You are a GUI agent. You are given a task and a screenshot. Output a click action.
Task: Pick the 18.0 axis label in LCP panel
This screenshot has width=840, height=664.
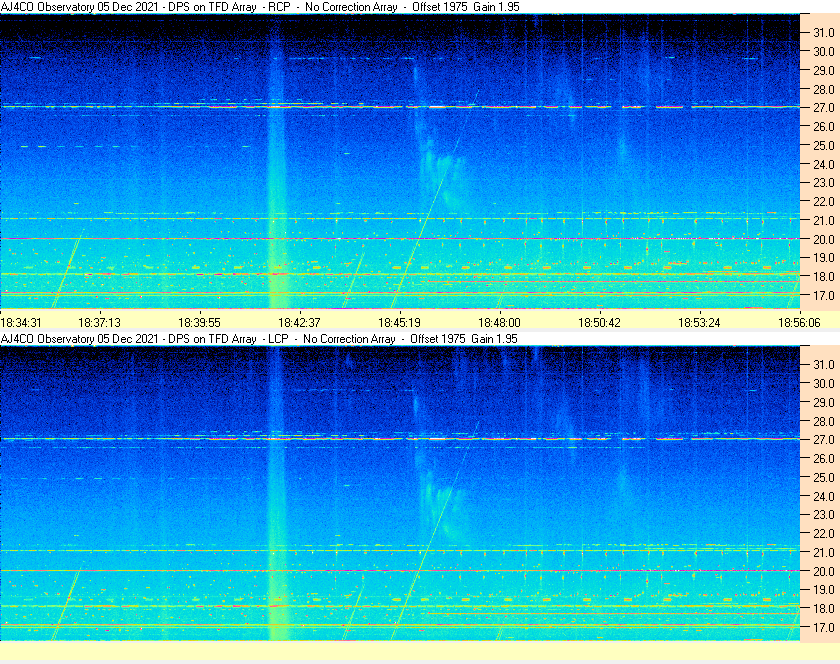(824, 608)
